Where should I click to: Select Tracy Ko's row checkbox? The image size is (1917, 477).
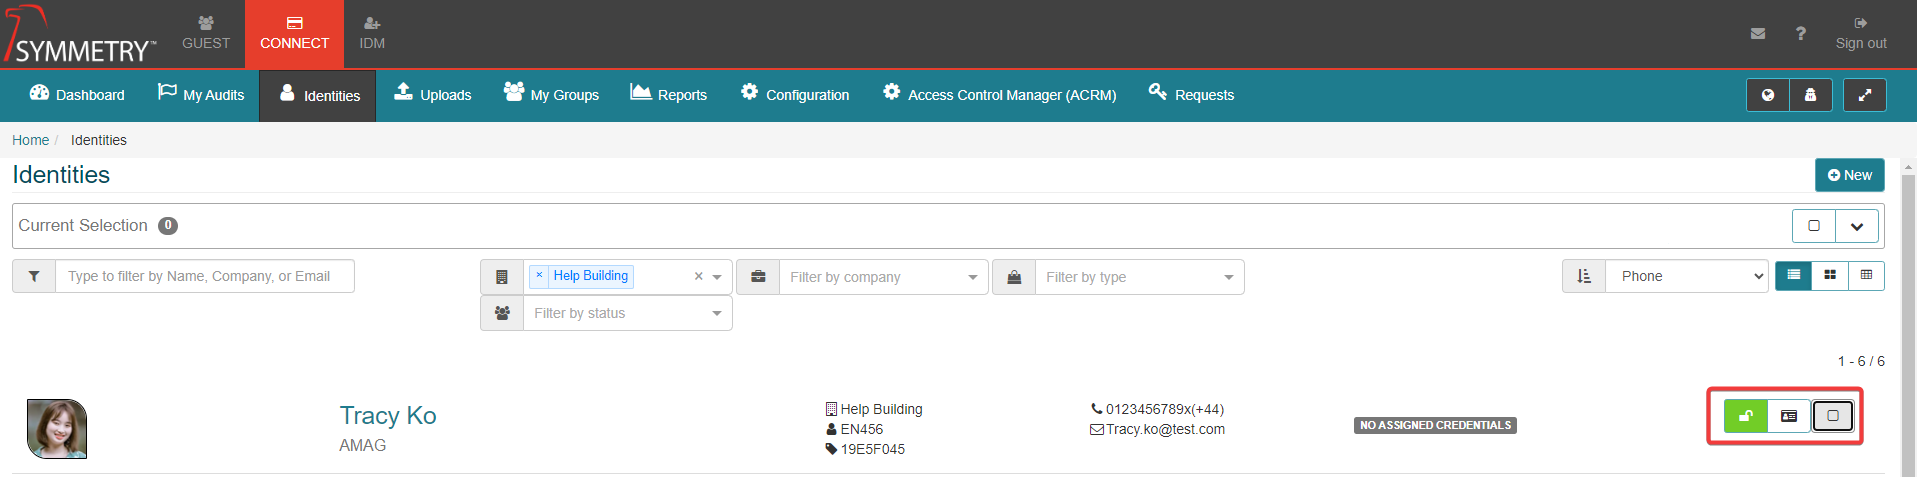point(1833,416)
